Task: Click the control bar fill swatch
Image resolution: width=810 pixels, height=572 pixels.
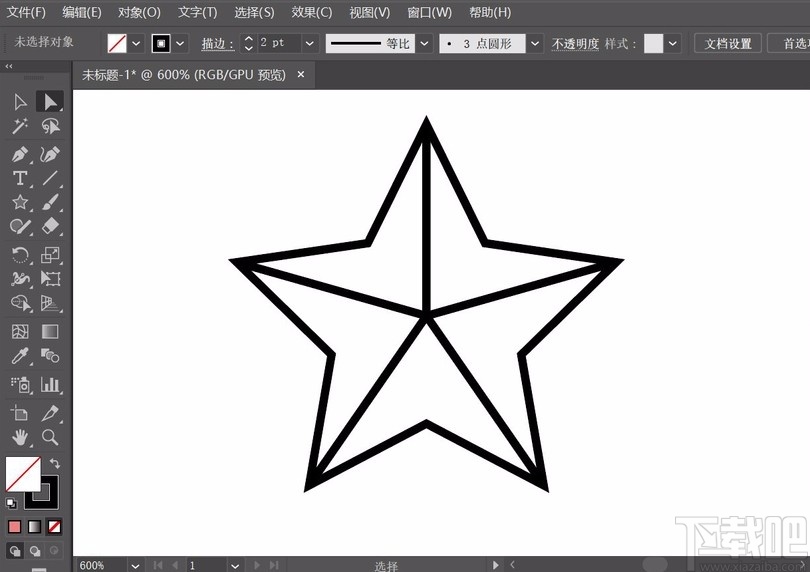Action: [x=117, y=43]
